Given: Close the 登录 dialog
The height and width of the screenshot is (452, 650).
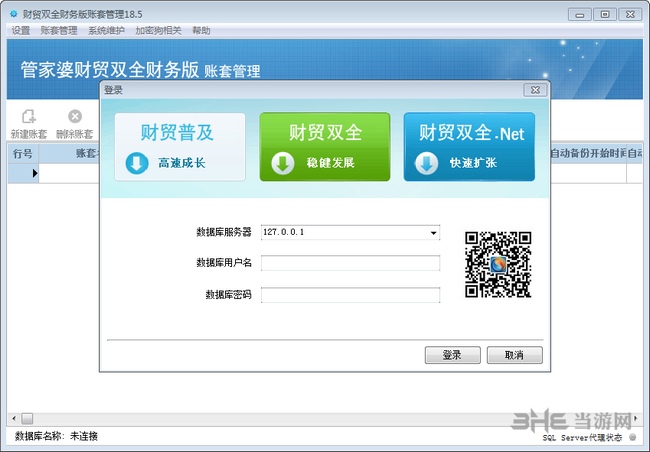Looking at the screenshot, I should click(535, 90).
